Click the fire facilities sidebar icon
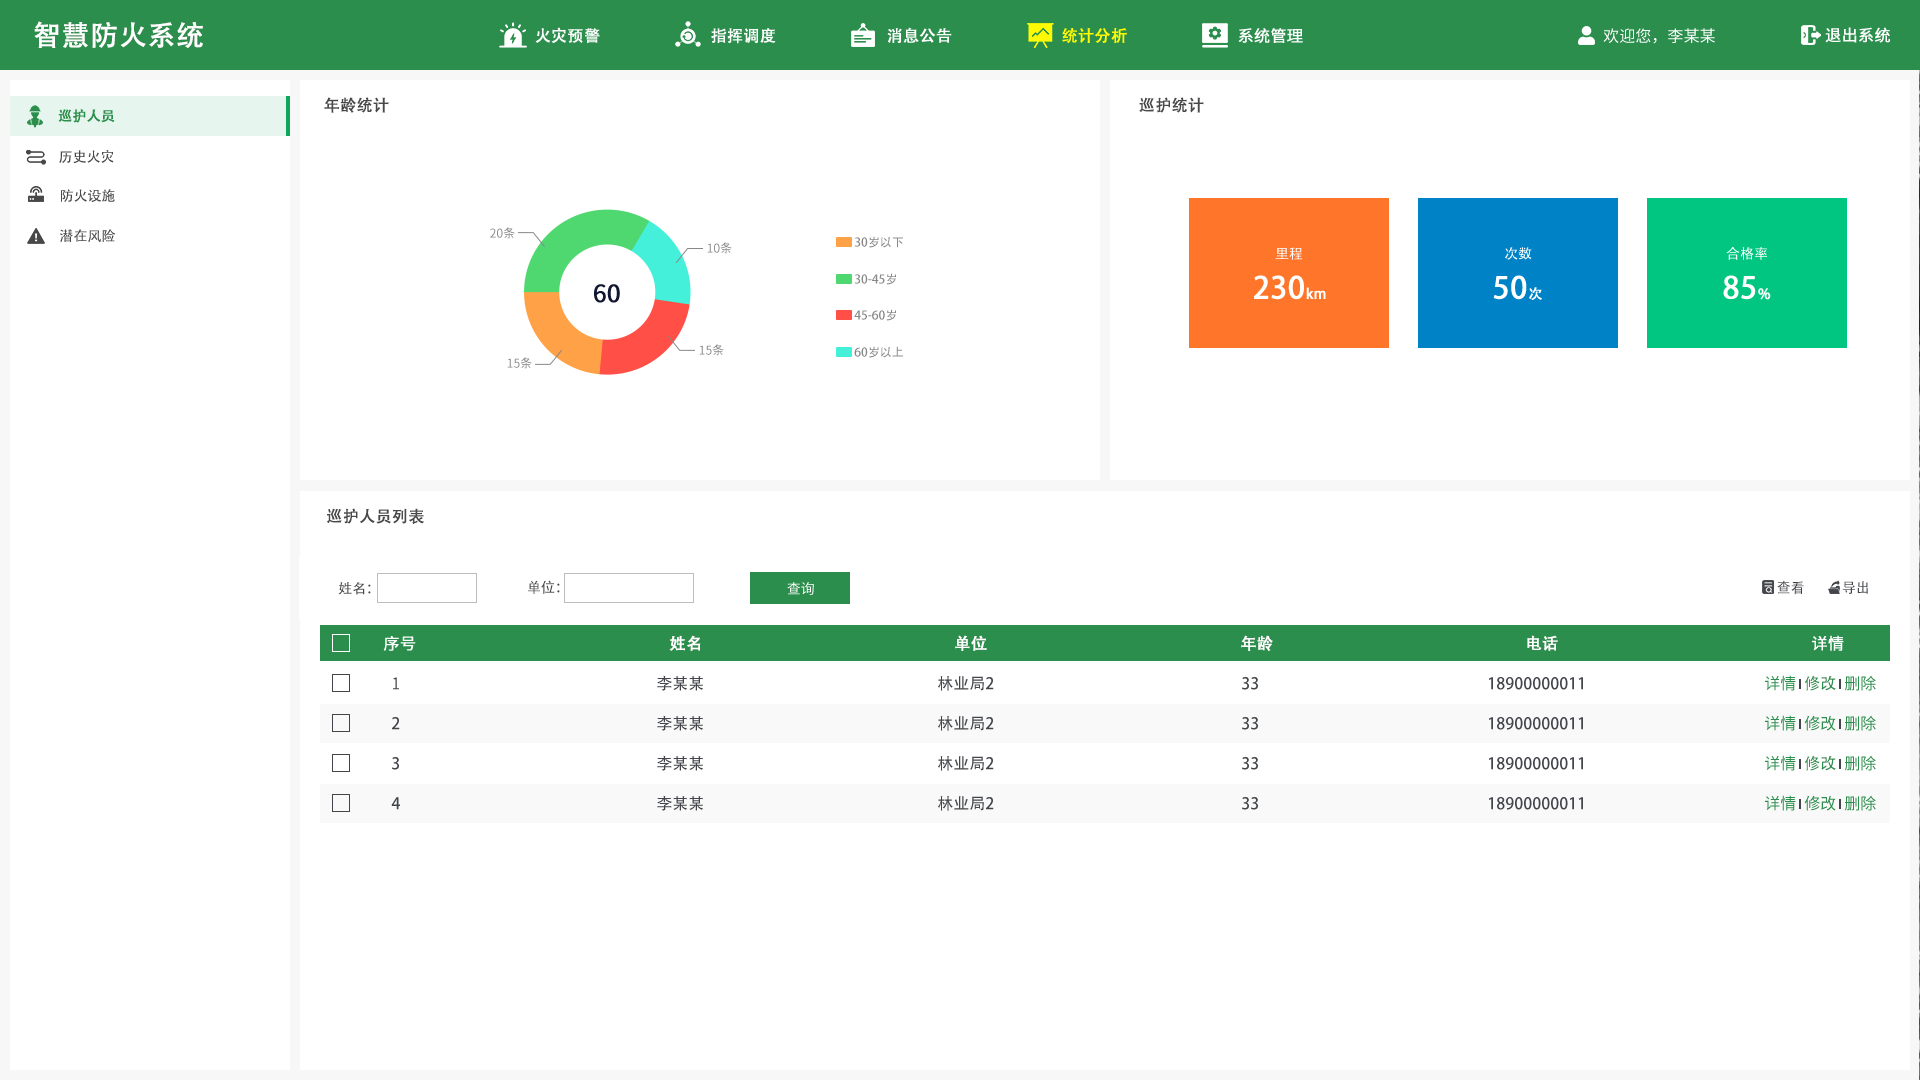This screenshot has width=1920, height=1080. (36, 195)
